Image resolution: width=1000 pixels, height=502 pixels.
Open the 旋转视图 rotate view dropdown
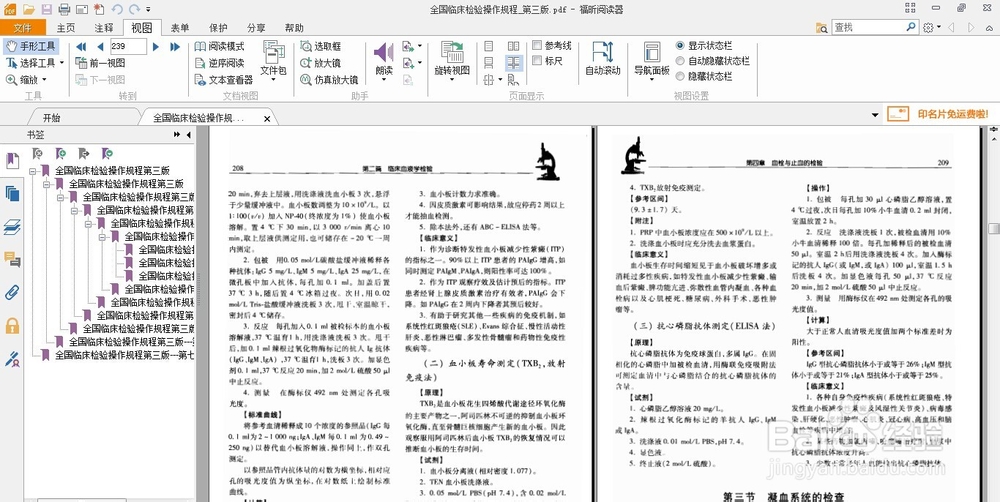[452, 80]
